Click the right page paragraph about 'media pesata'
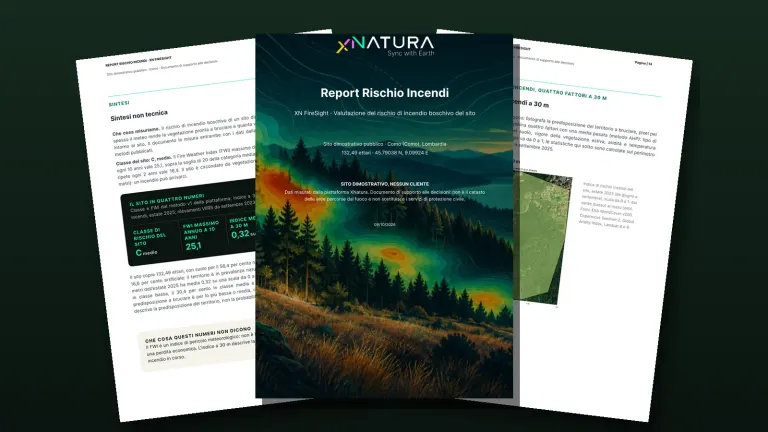The width and height of the screenshot is (768, 432). [585, 136]
